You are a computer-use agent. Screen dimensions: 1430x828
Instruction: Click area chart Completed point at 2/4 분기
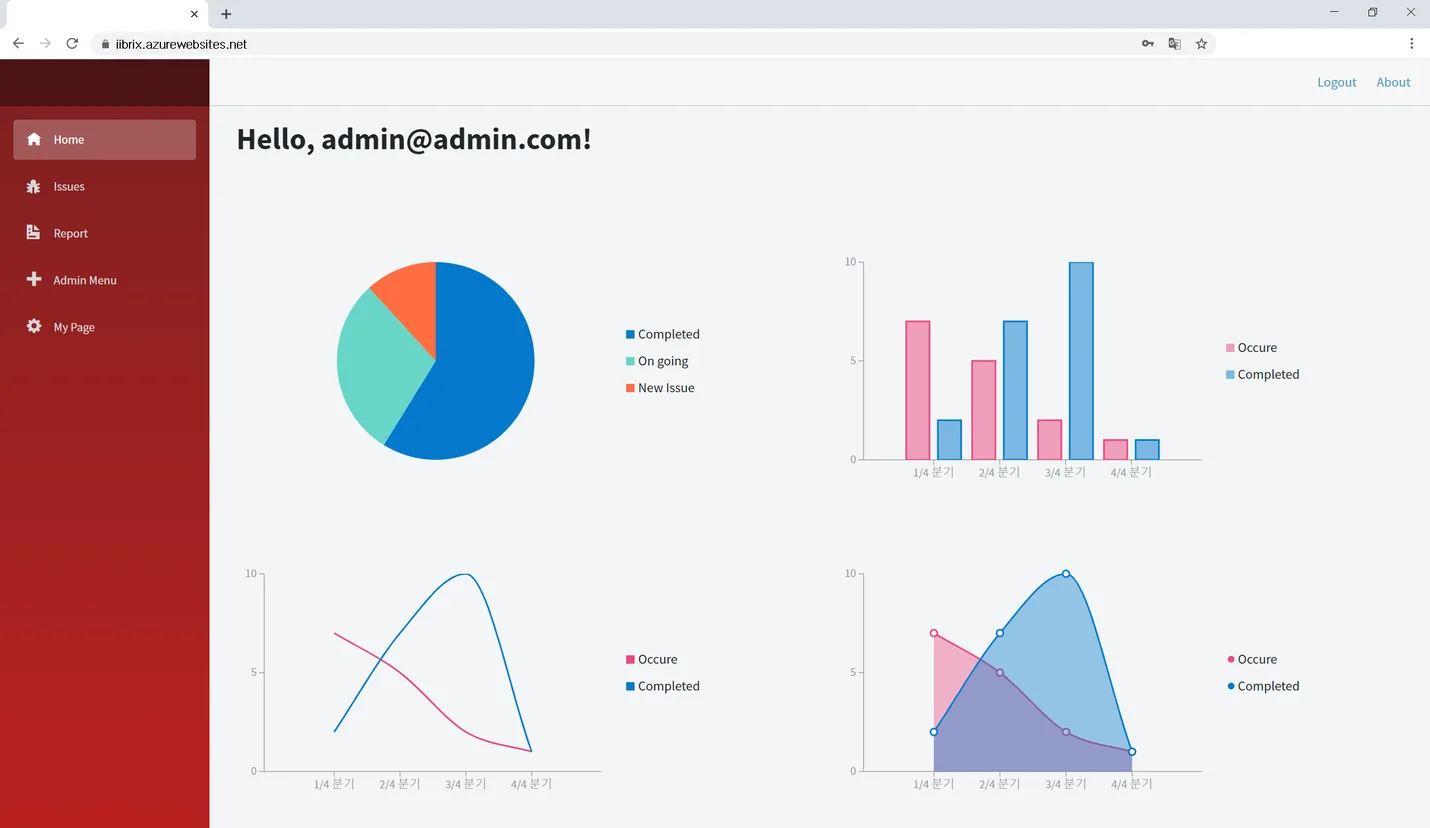[x=1000, y=633]
